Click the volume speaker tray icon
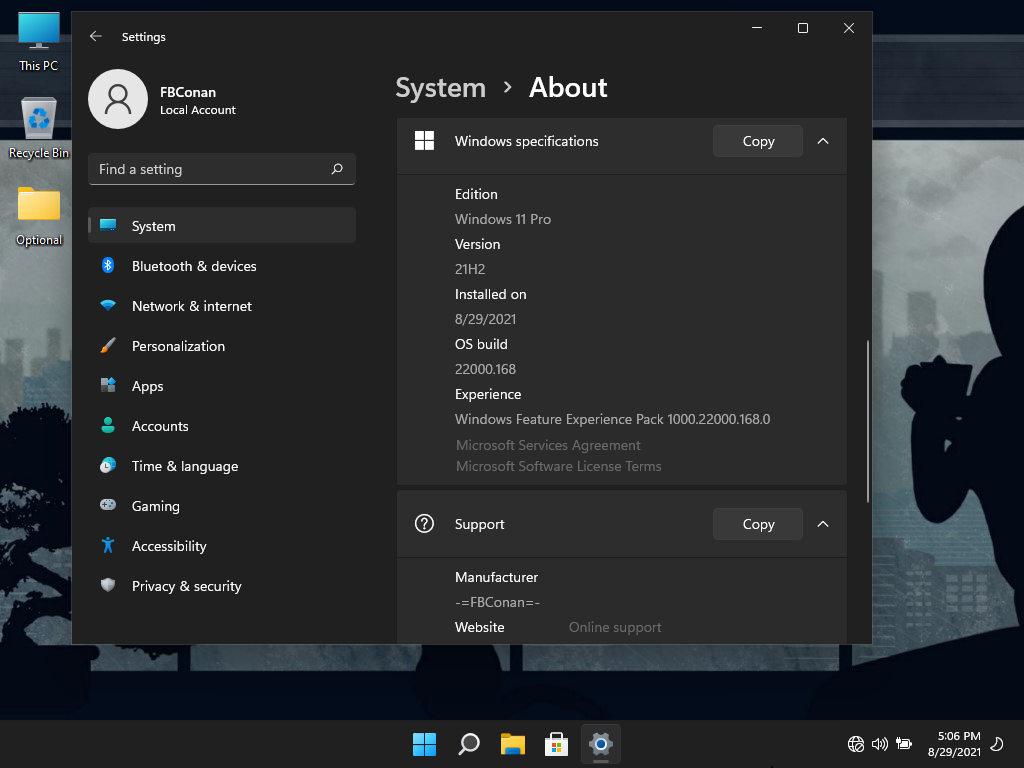 (880, 744)
